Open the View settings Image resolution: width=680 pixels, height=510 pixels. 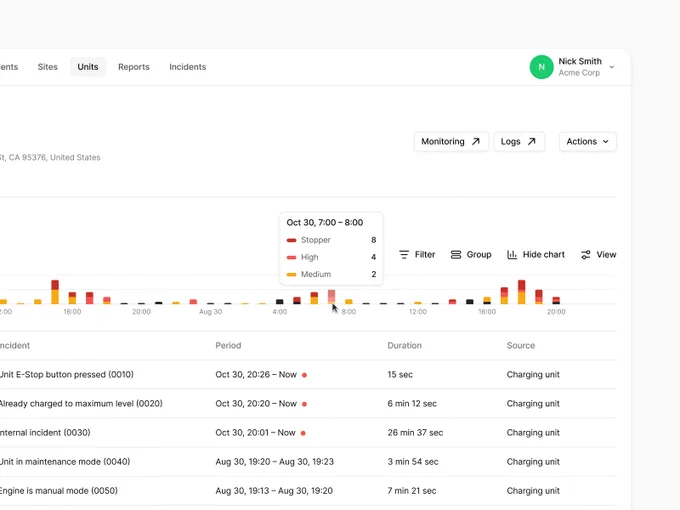pyautogui.click(x=598, y=255)
